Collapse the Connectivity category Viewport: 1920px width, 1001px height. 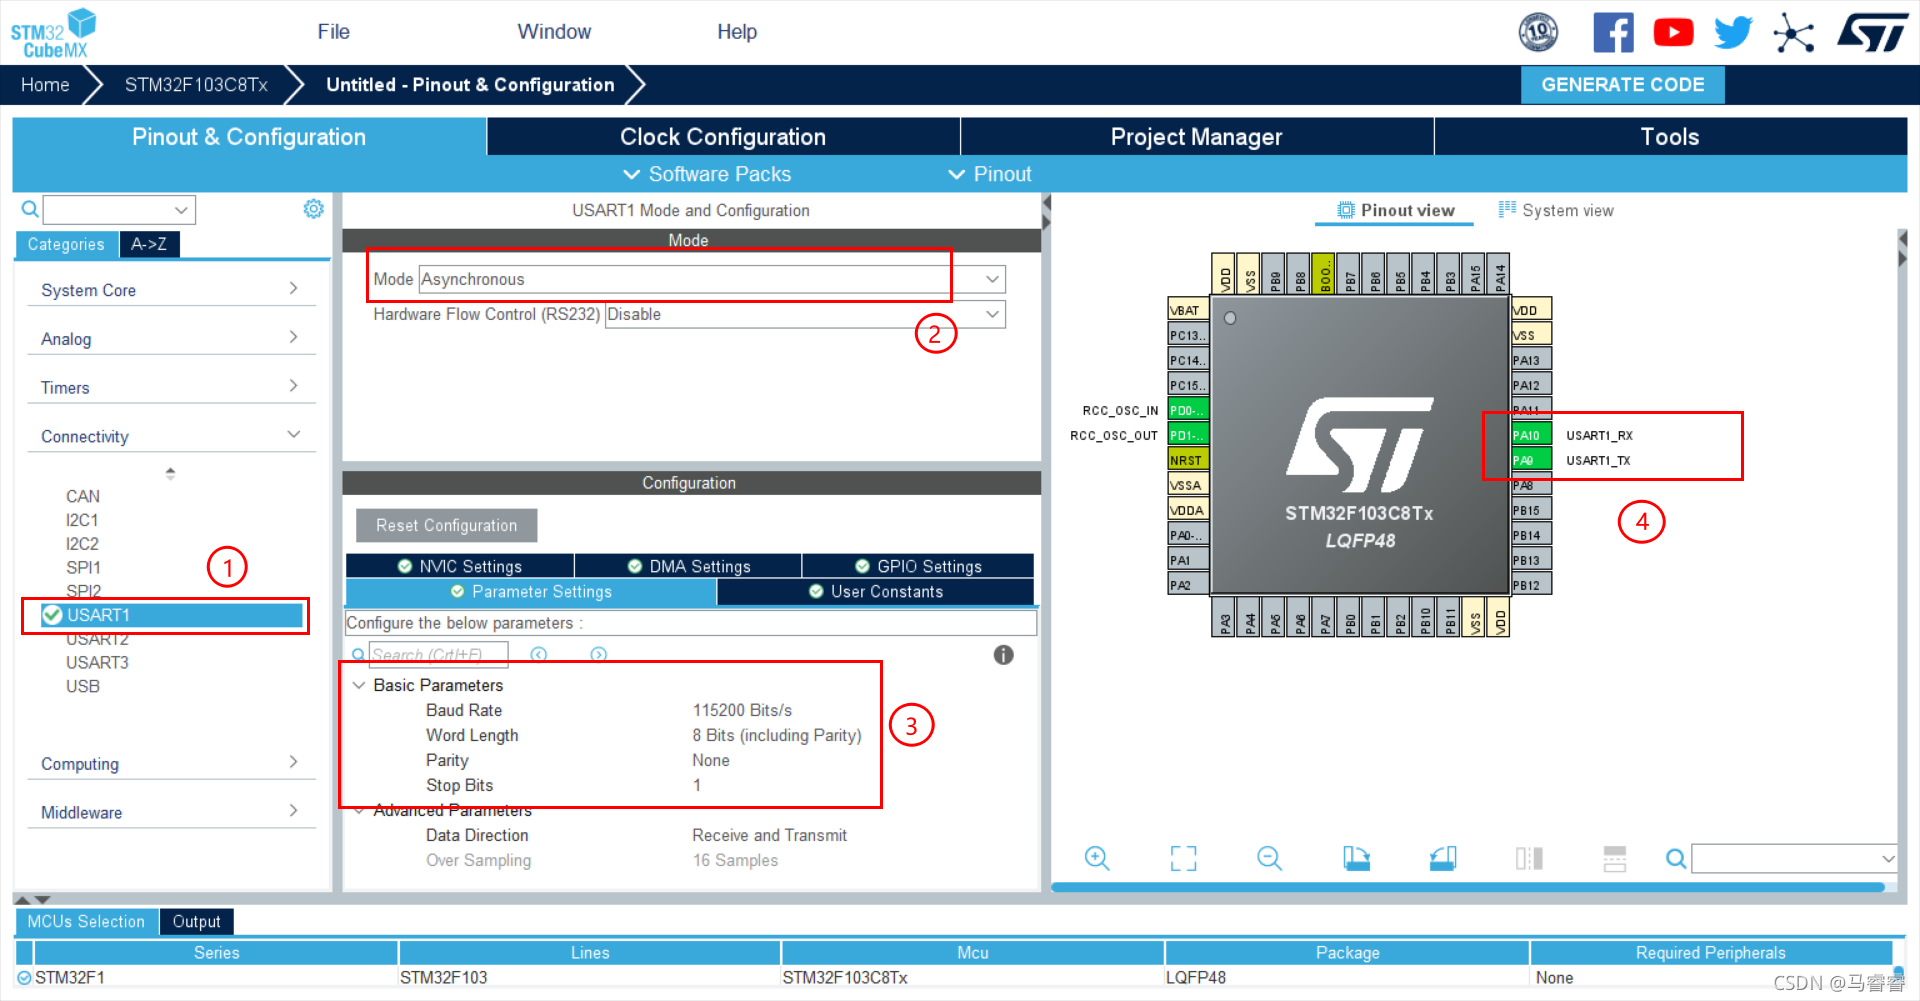coord(170,436)
